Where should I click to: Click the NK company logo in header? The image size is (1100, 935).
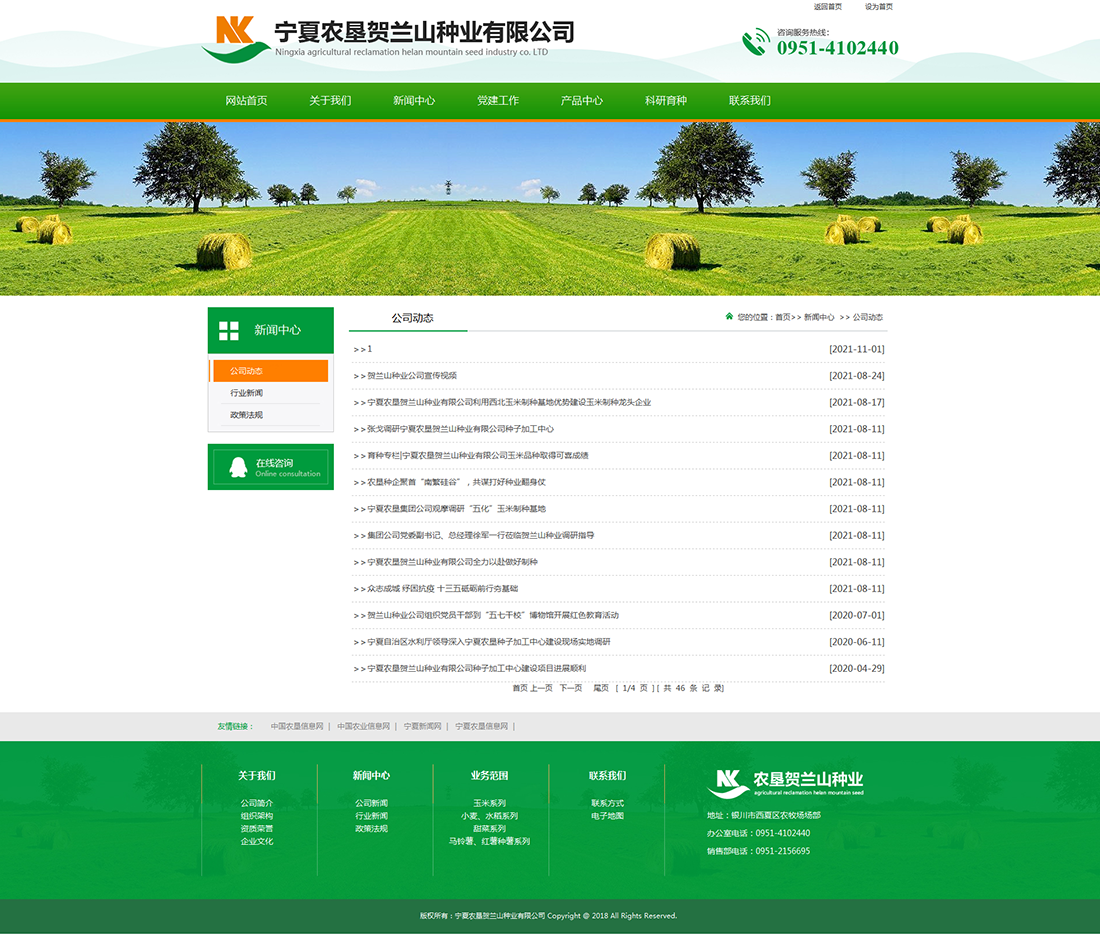236,38
